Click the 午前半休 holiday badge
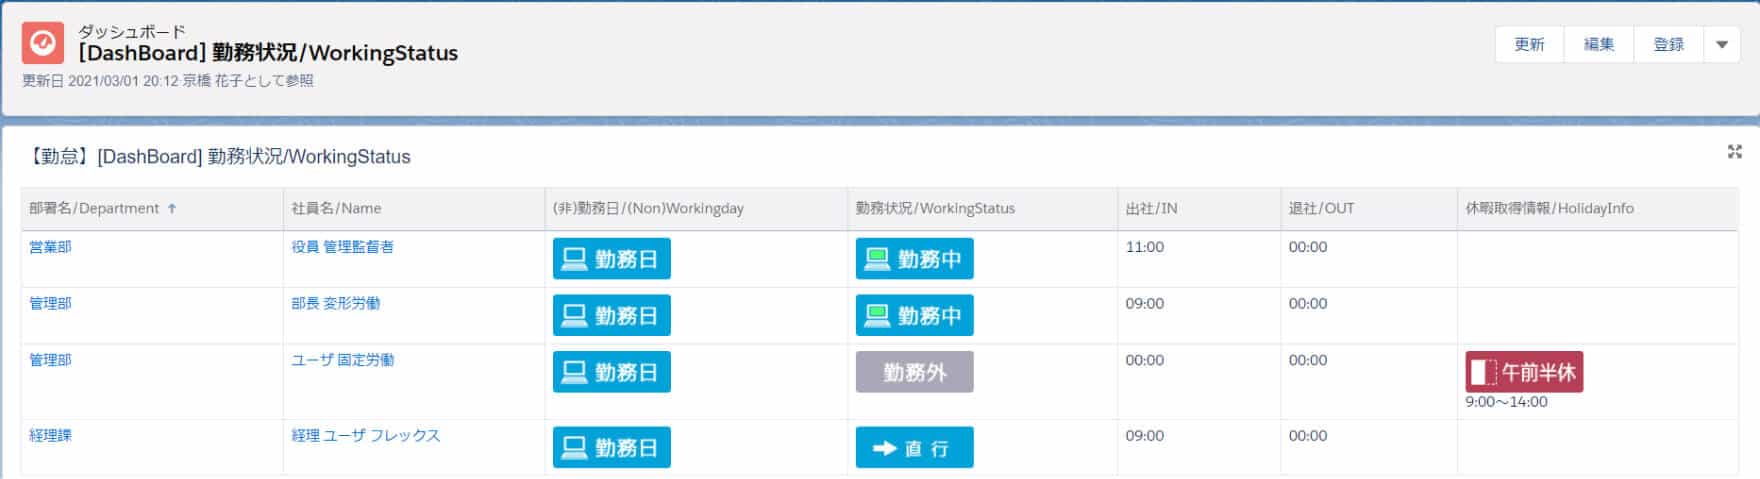Screen dimensions: 1760x479 (x=1524, y=372)
